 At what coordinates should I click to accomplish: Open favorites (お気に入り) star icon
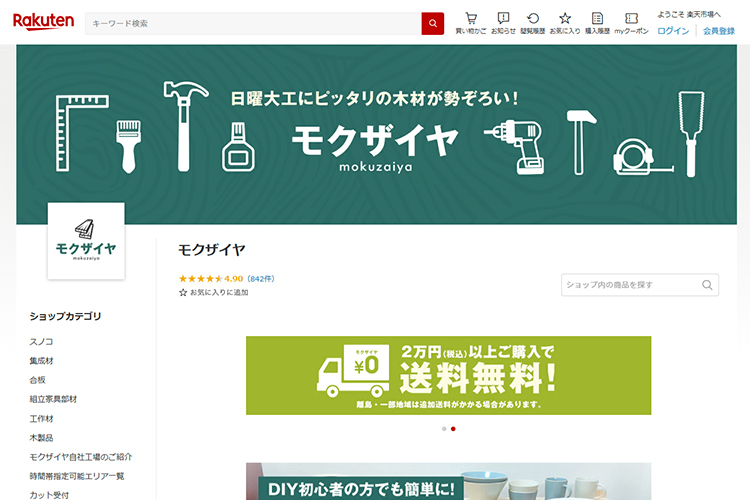(564, 22)
